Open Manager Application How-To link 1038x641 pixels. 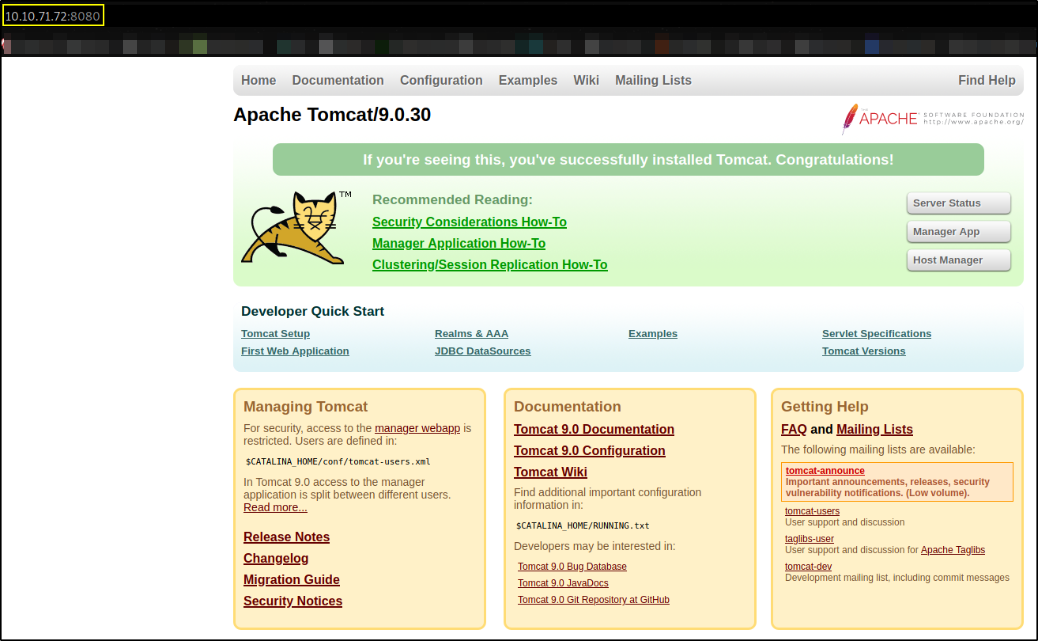point(459,243)
